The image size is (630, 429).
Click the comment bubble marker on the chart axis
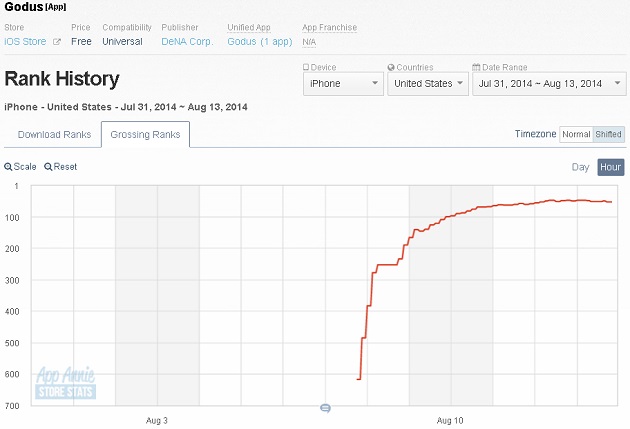325,409
